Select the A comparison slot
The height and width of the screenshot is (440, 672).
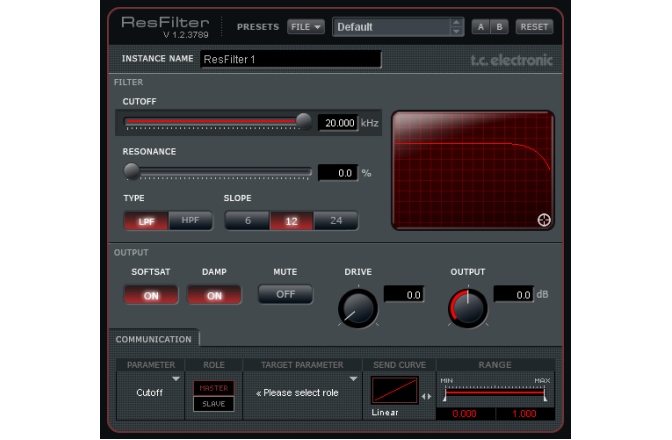481,27
